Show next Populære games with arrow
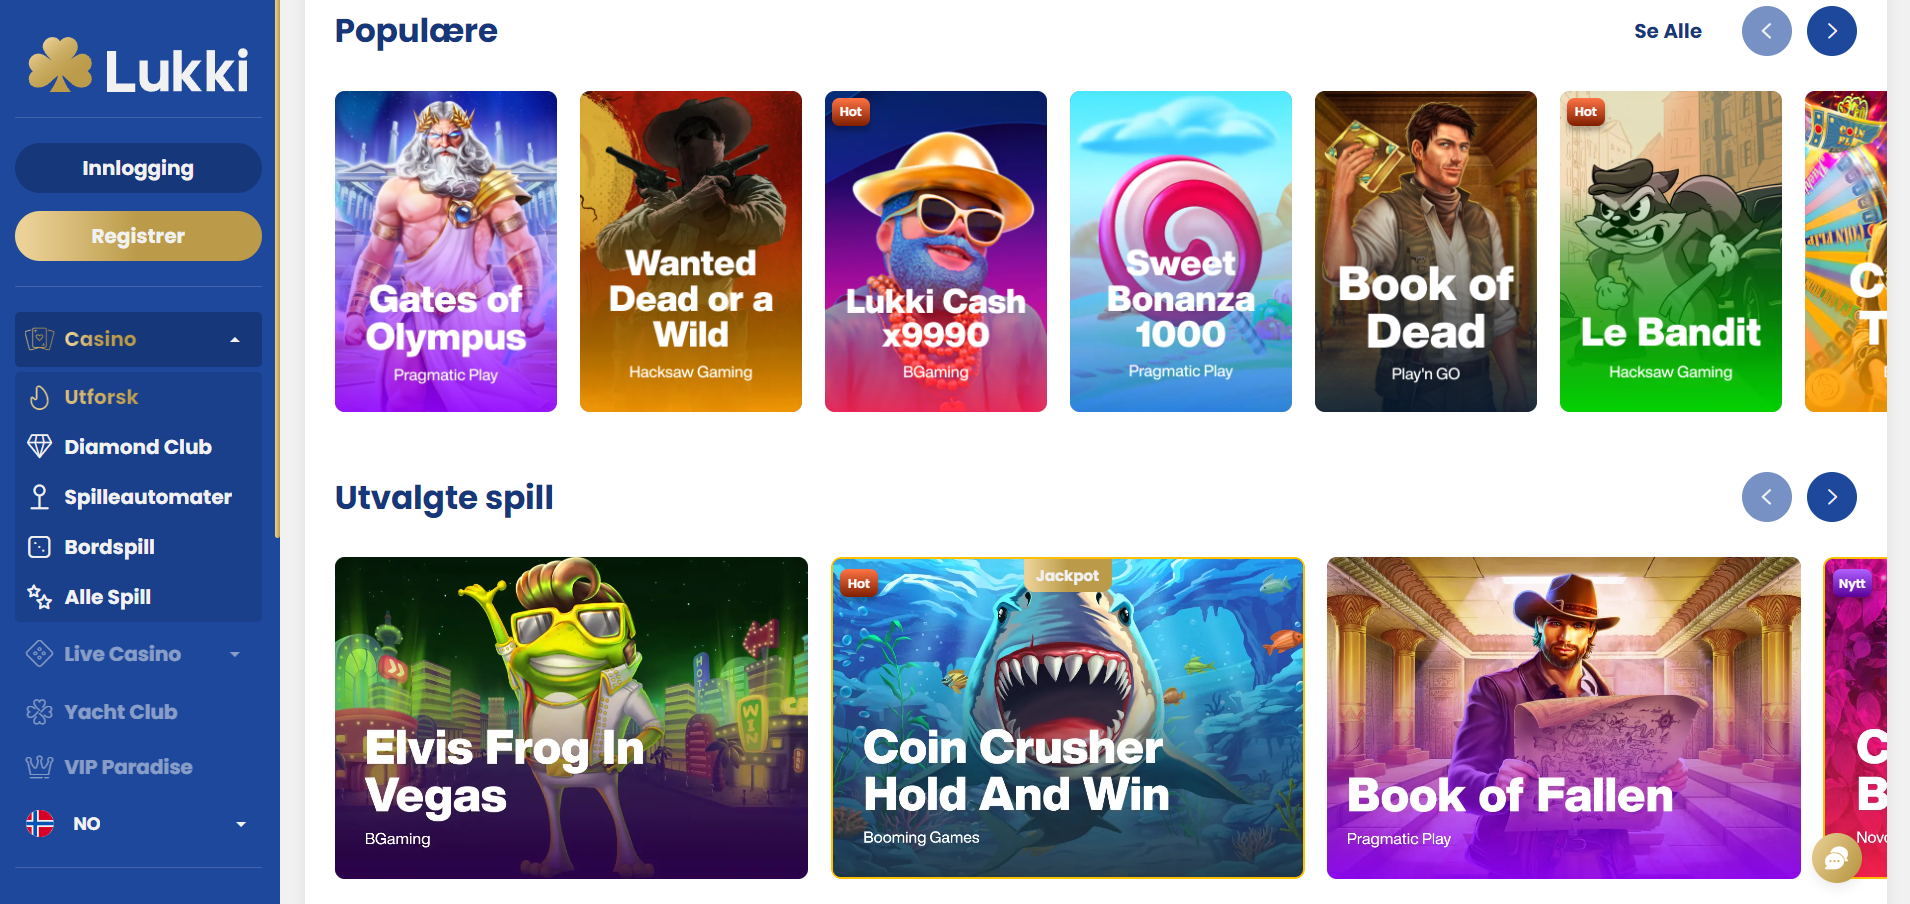The height and width of the screenshot is (904, 1910). pos(1831,31)
